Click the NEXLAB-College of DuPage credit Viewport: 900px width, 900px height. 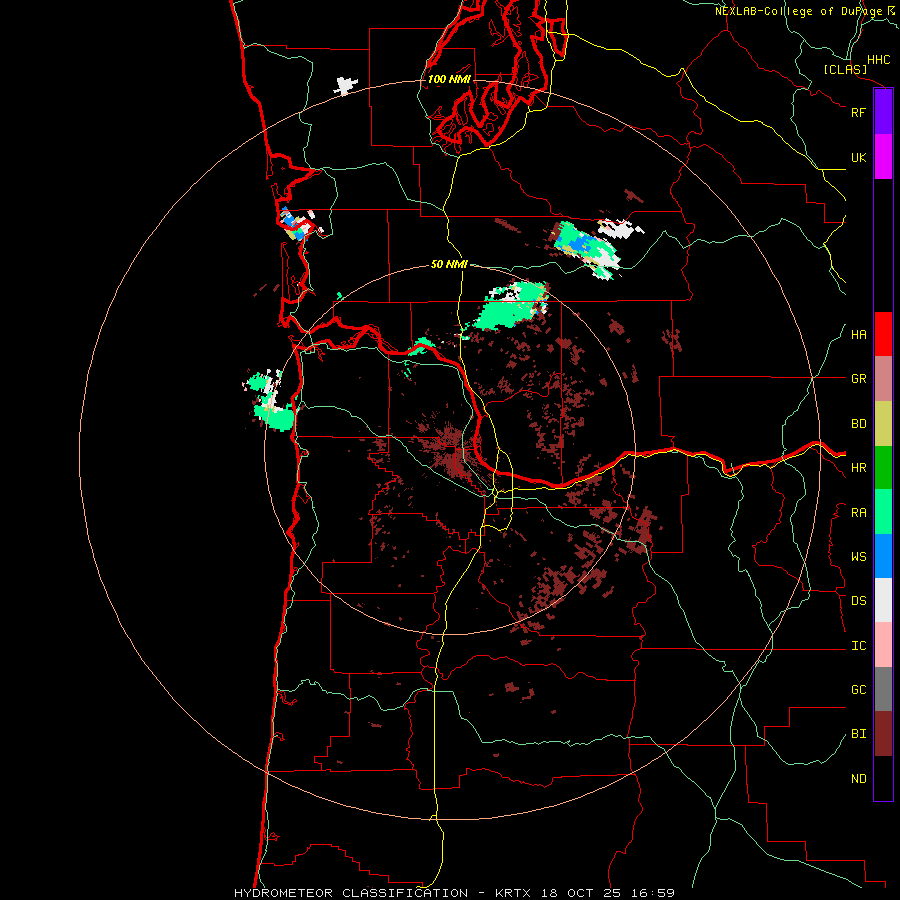pyautogui.click(x=799, y=11)
